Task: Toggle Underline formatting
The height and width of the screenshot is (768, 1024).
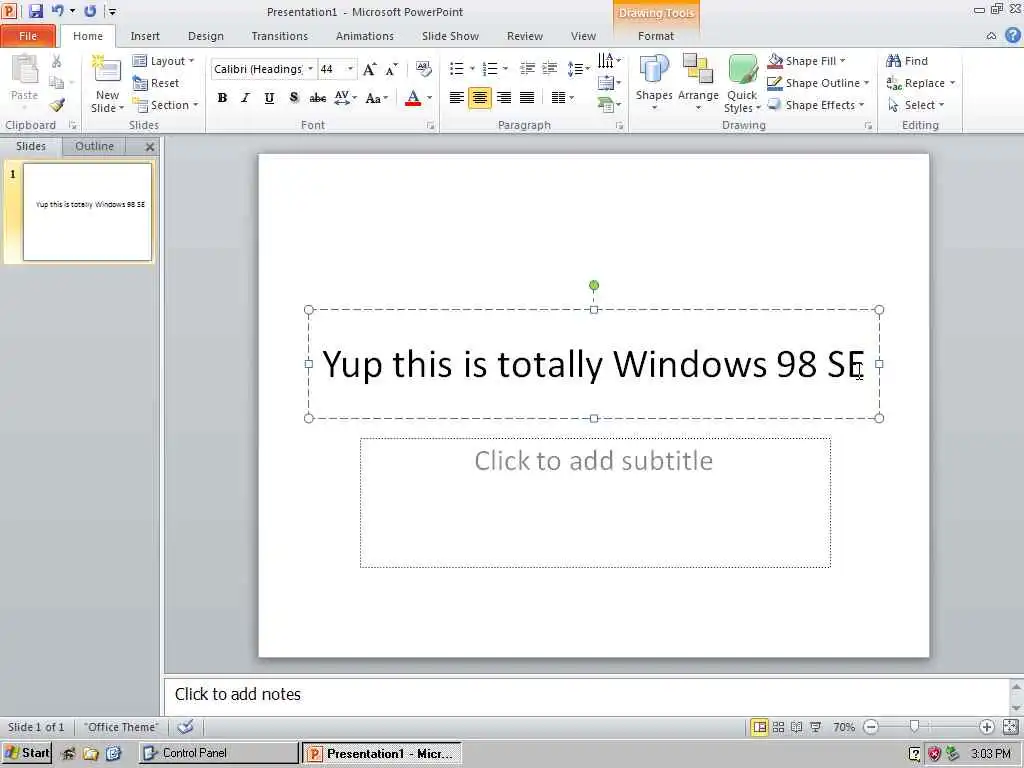Action: click(x=269, y=98)
